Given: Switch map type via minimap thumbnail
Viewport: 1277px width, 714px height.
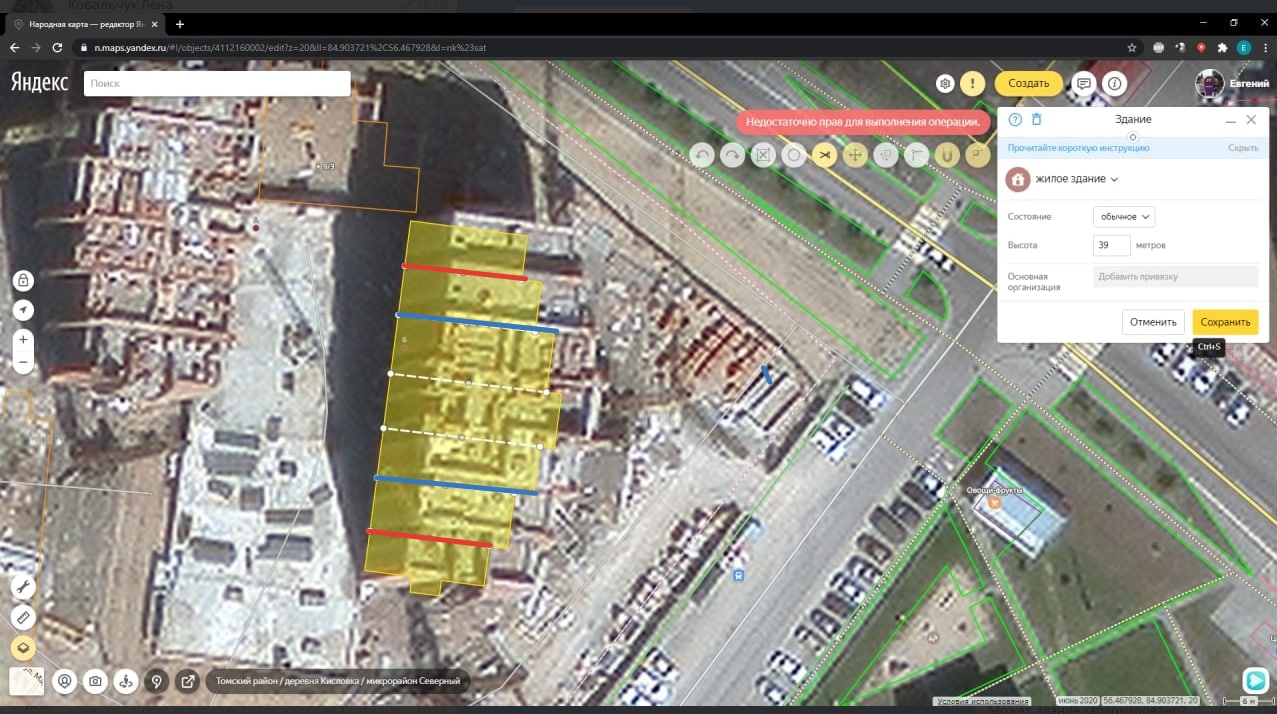Looking at the screenshot, I should click(x=25, y=681).
